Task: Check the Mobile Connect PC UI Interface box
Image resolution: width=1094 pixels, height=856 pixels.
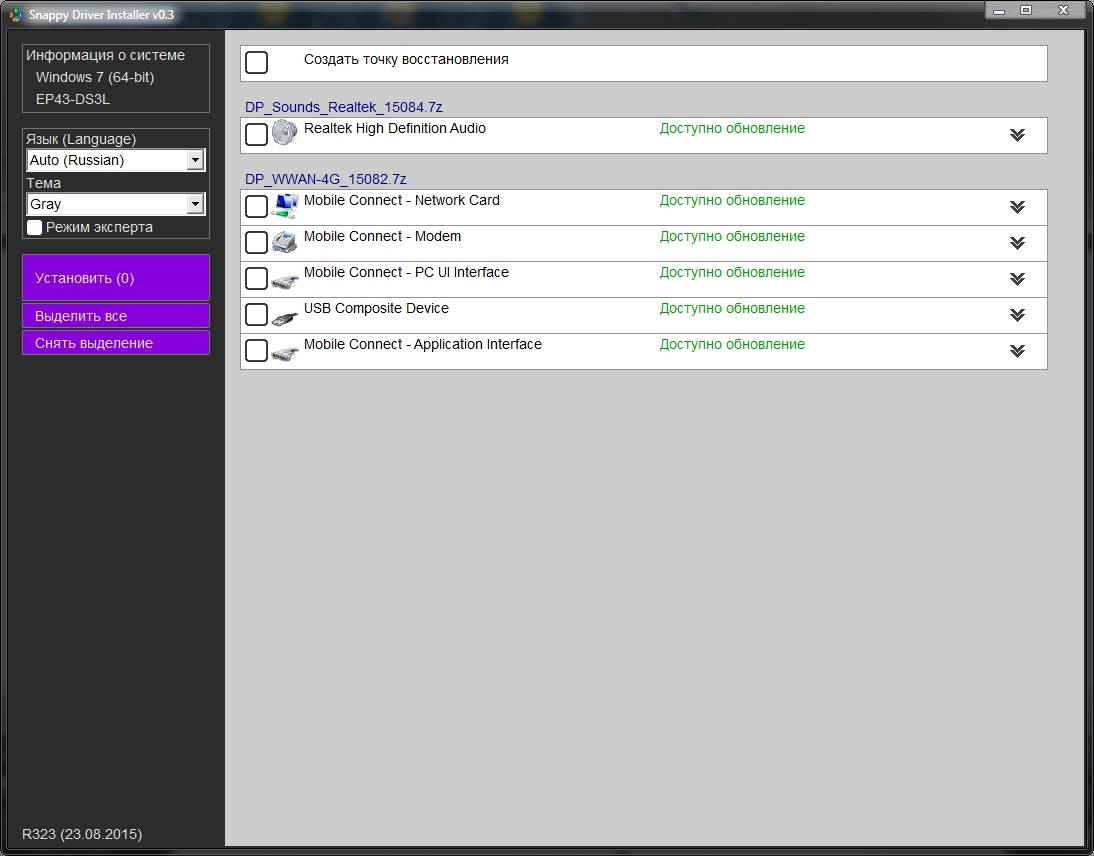Action: (257, 278)
